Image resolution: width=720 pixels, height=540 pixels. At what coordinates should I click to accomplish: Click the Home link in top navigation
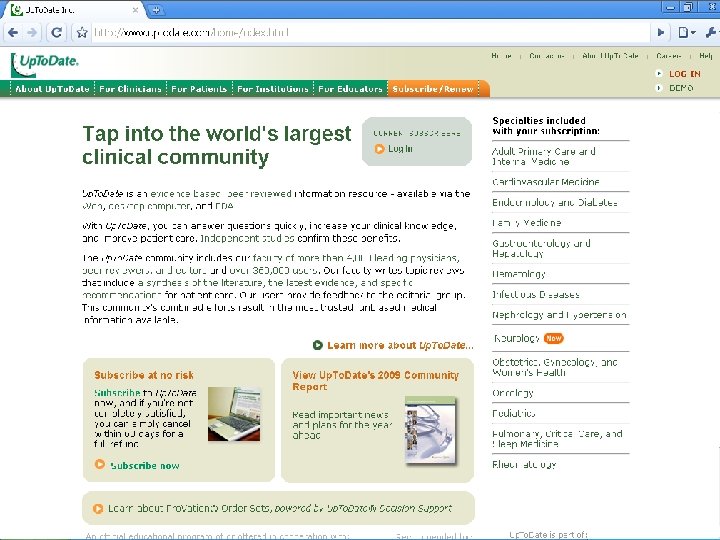(501, 56)
